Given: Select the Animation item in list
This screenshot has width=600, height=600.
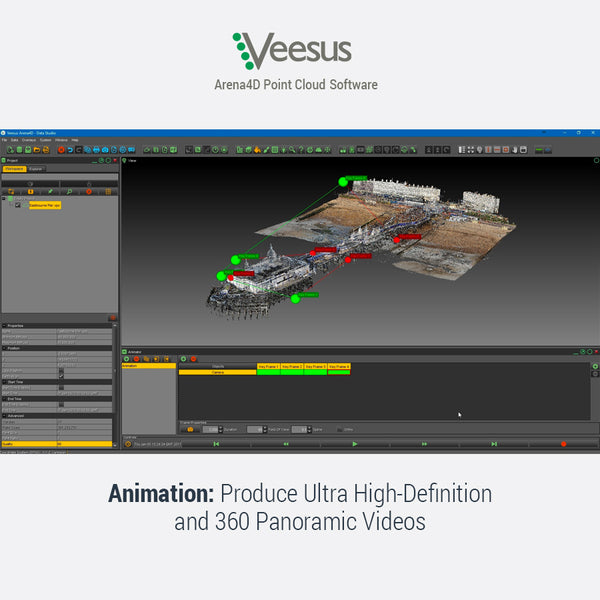Looking at the screenshot, I should pyautogui.click(x=130, y=366).
